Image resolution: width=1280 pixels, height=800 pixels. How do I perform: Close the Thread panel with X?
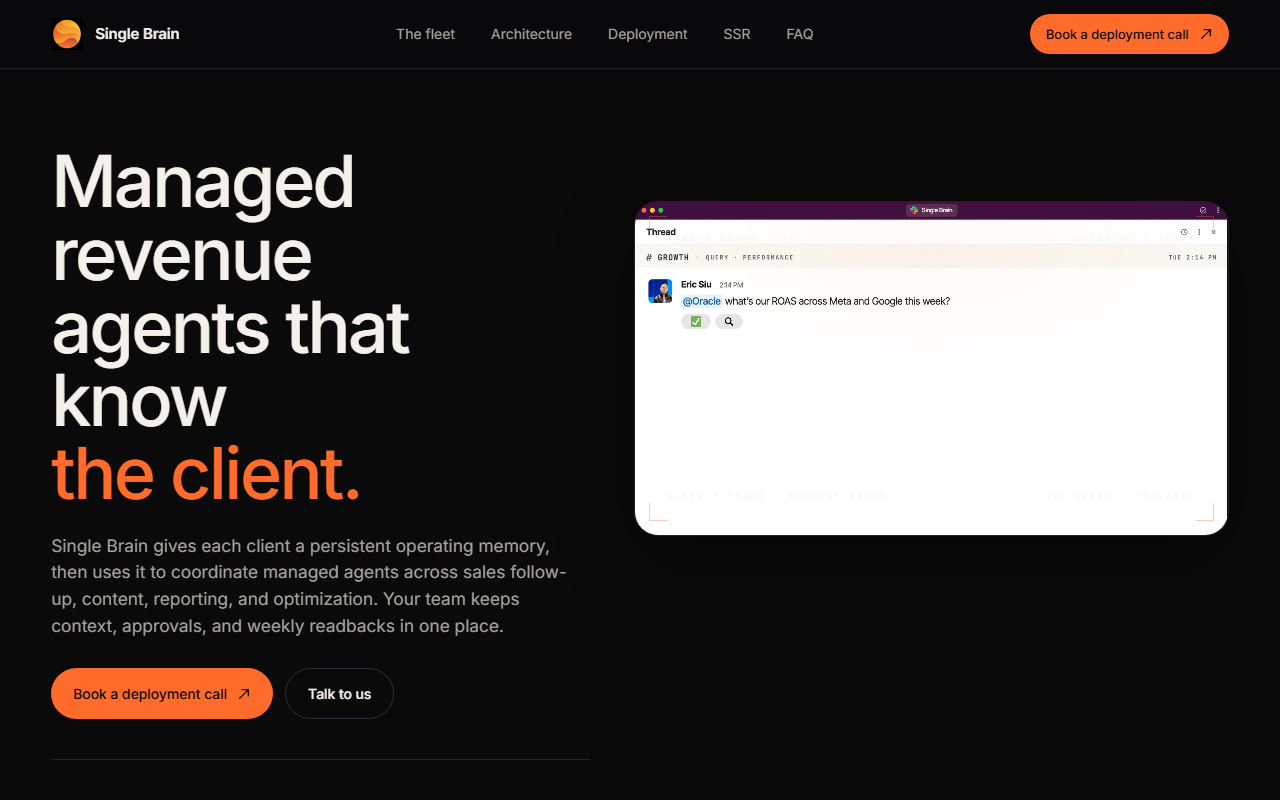[x=1214, y=232]
